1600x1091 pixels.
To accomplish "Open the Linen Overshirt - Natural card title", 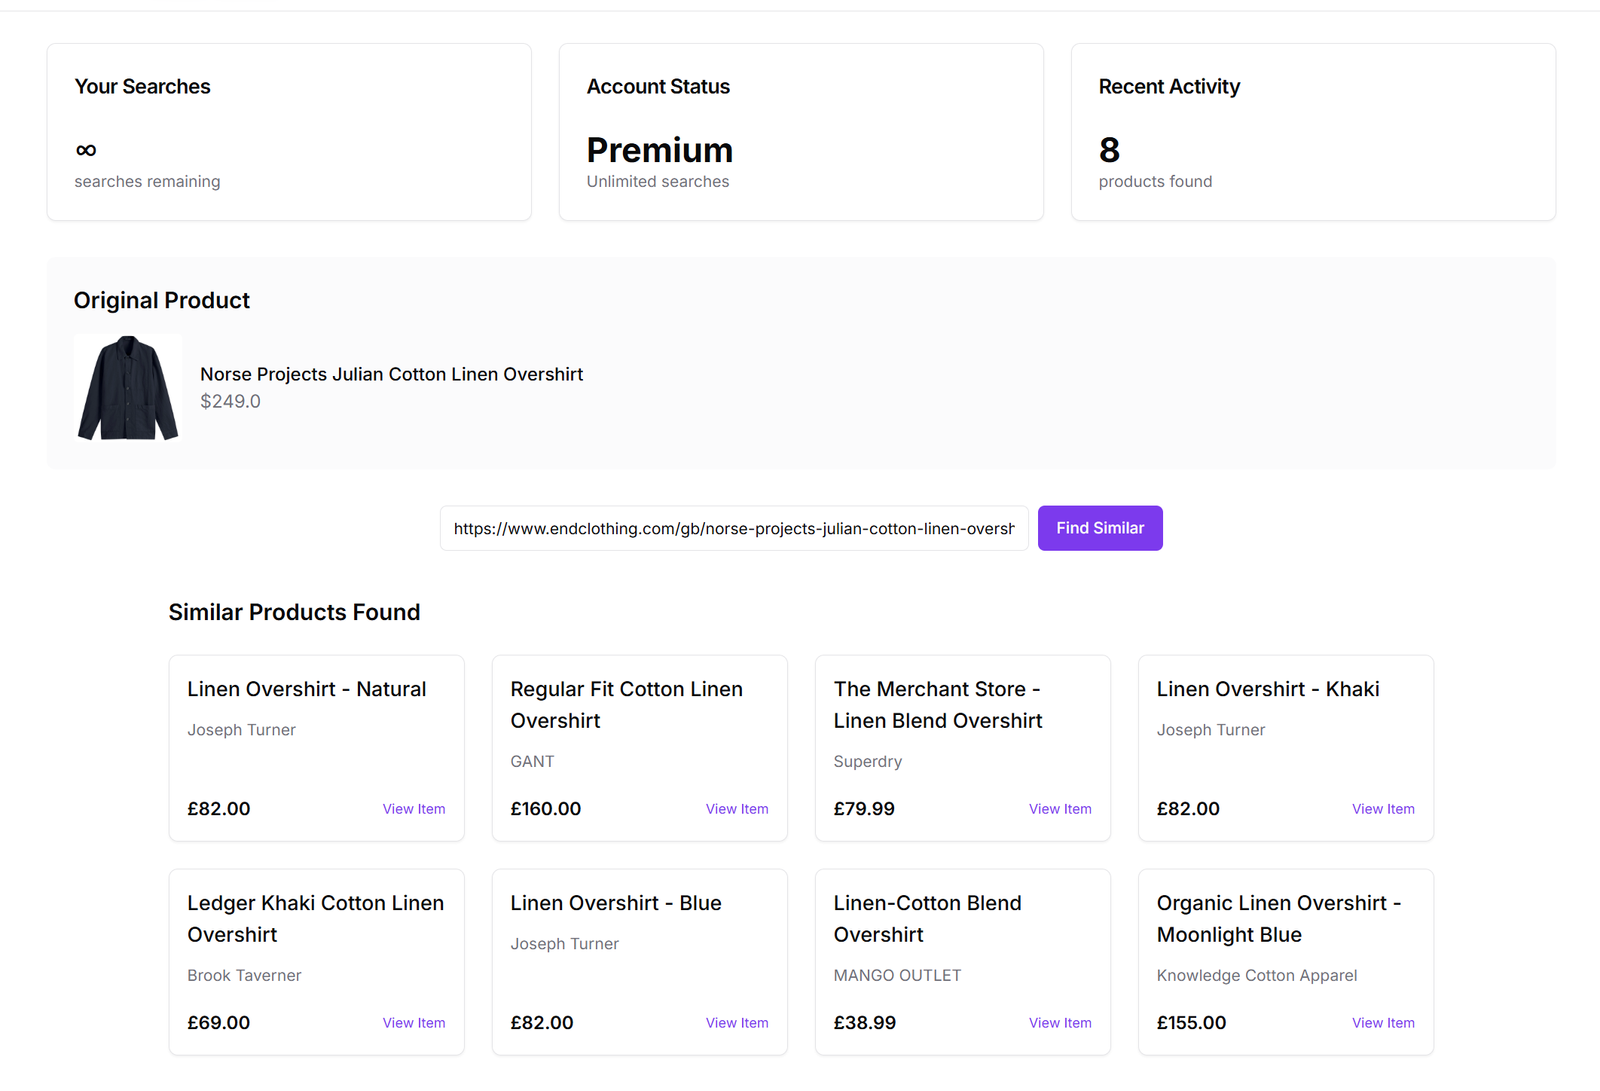I will click(306, 689).
